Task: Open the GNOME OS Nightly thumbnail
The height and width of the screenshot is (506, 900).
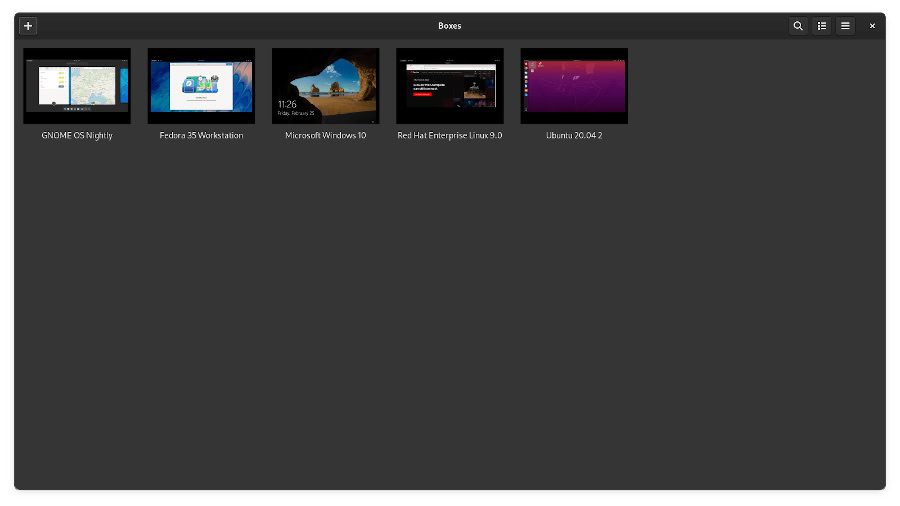Action: (x=77, y=86)
